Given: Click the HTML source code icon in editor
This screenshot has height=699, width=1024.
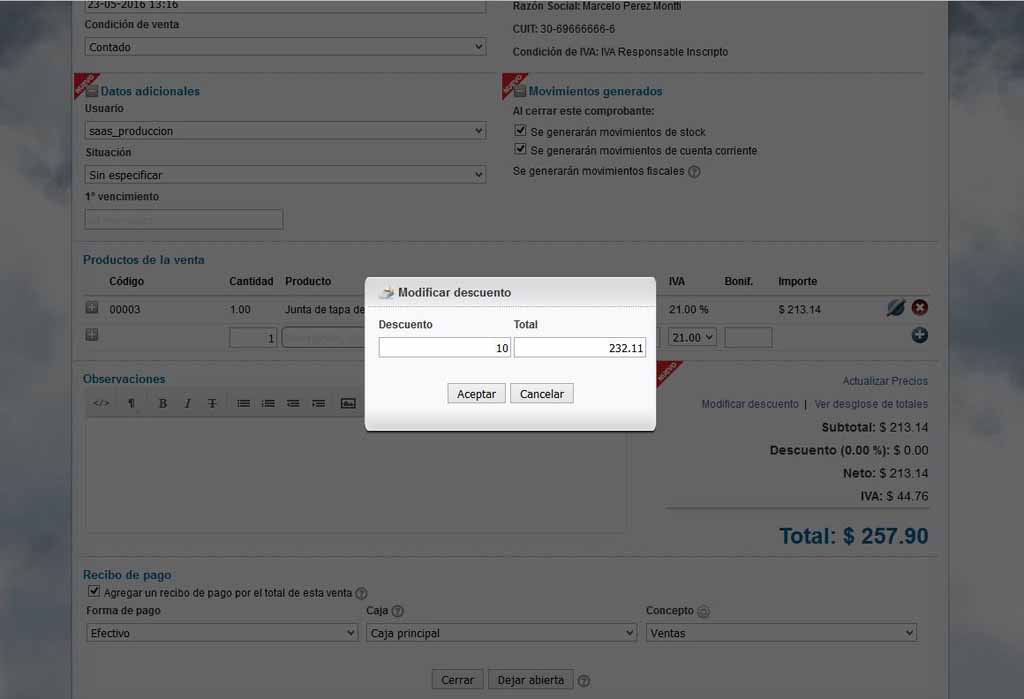Looking at the screenshot, I should click(101, 403).
